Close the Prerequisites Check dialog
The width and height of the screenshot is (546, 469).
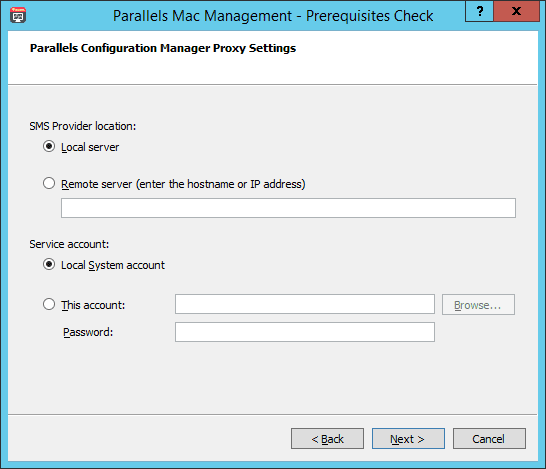coord(516,11)
